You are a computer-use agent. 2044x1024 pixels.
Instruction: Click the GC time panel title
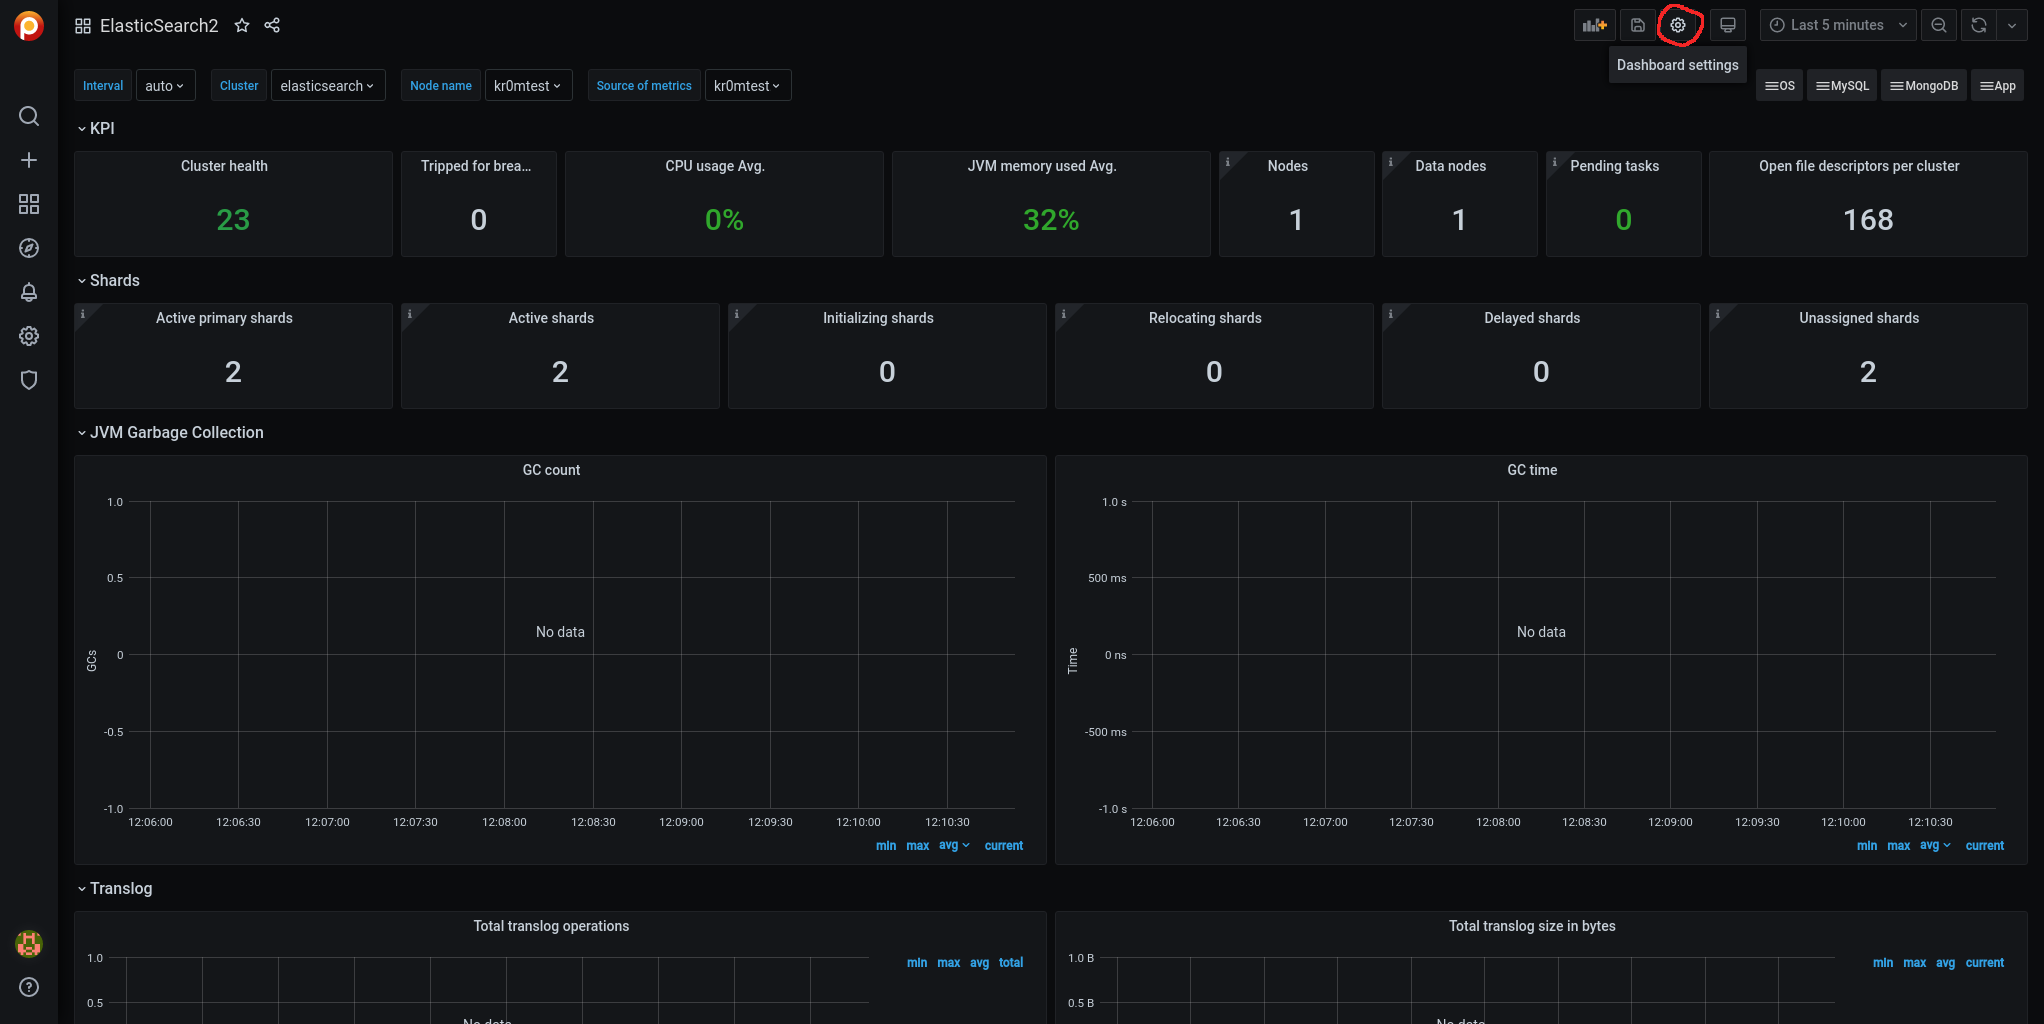click(1531, 470)
